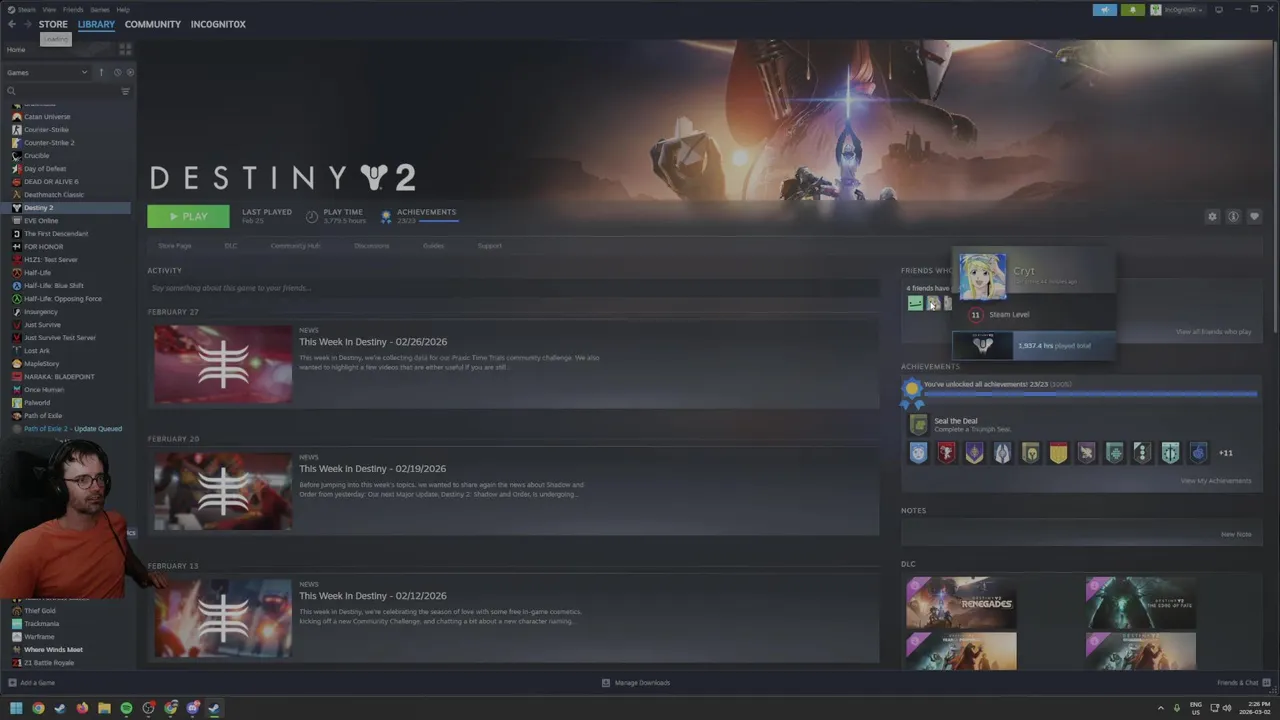Open Discord from the Windows taskbar
Image resolution: width=1280 pixels, height=720 pixels.
[x=192, y=708]
